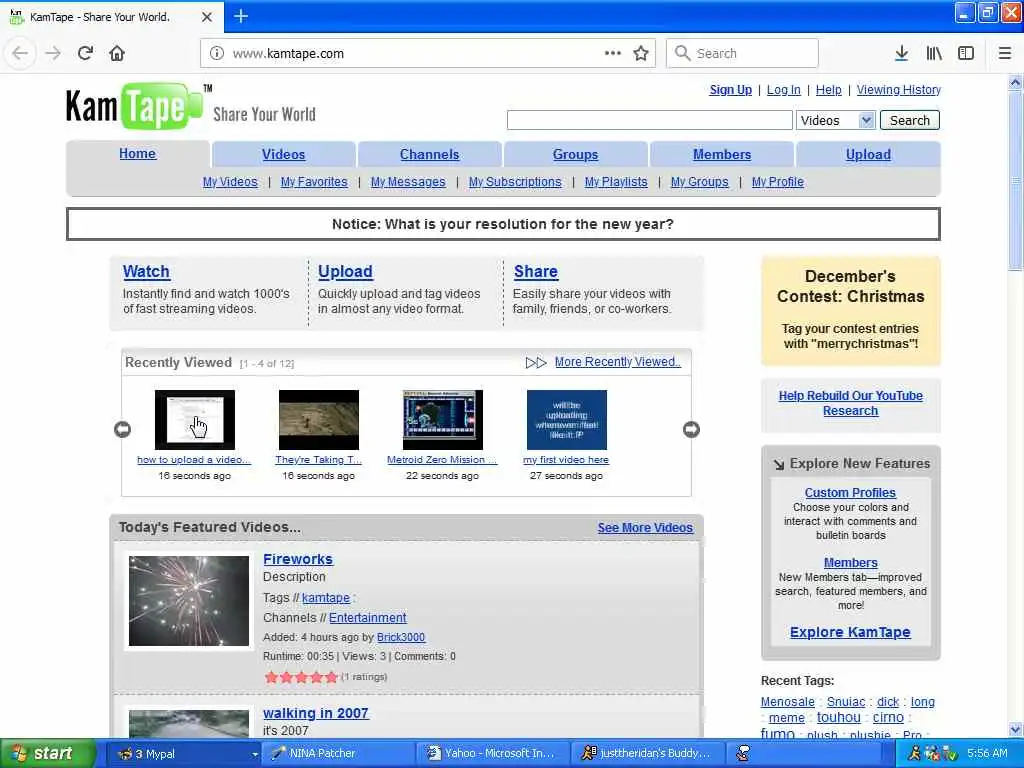1024x768 pixels.
Task: Open Help Rebuild Our YouTube Research link
Action: [850, 403]
